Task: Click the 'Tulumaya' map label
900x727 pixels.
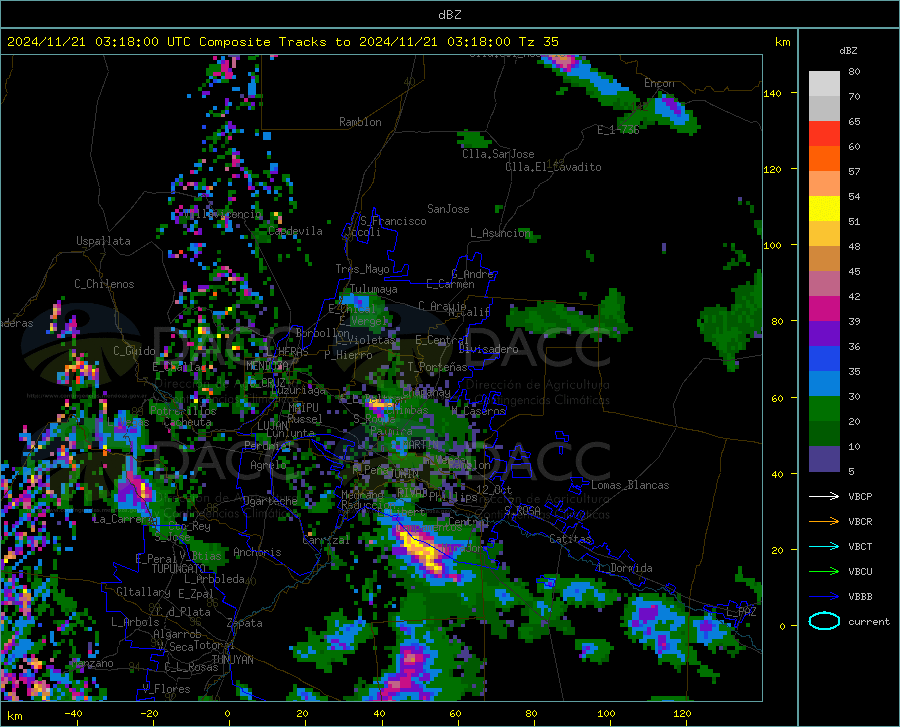Action: (373, 289)
